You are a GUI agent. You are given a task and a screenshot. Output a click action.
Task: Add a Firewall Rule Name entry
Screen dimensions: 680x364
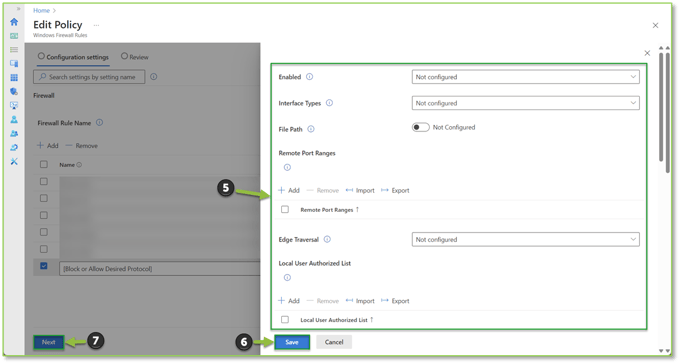pos(48,146)
